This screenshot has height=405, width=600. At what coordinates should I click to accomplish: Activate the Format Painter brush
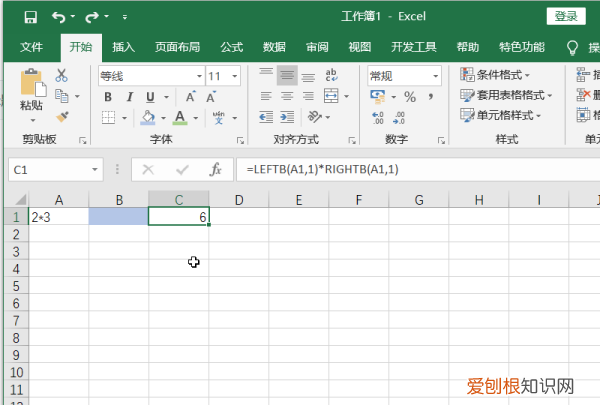click(x=62, y=116)
